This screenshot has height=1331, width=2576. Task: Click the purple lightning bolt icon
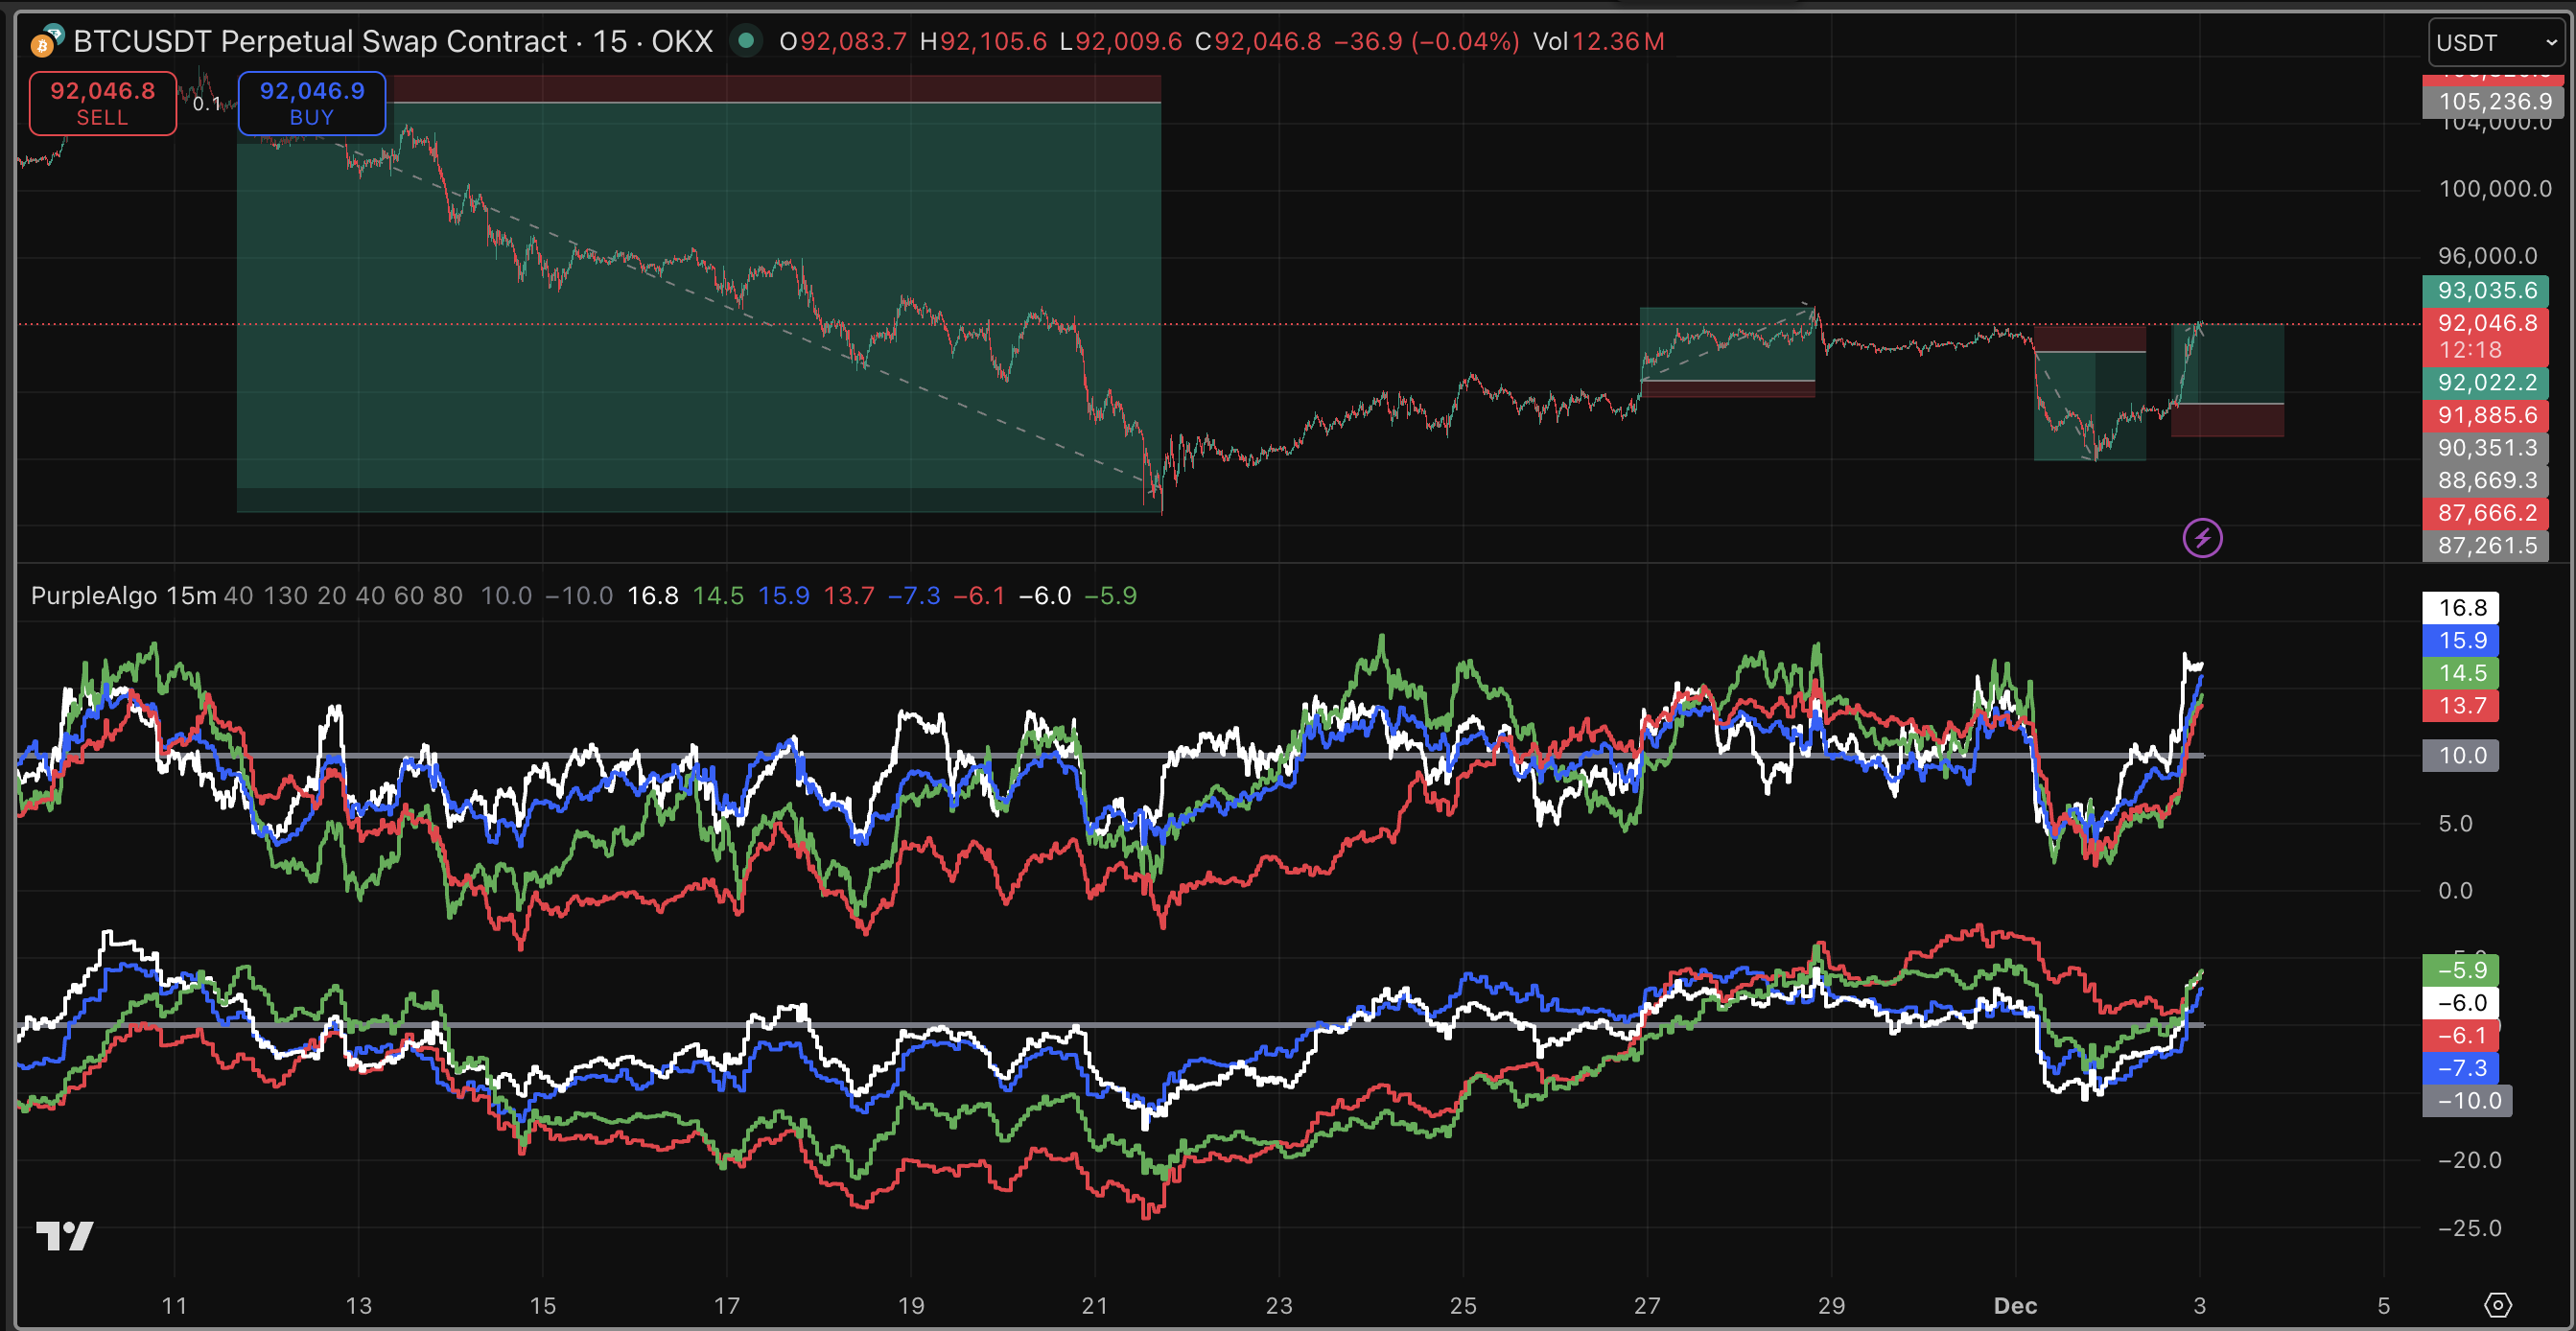[2202, 538]
